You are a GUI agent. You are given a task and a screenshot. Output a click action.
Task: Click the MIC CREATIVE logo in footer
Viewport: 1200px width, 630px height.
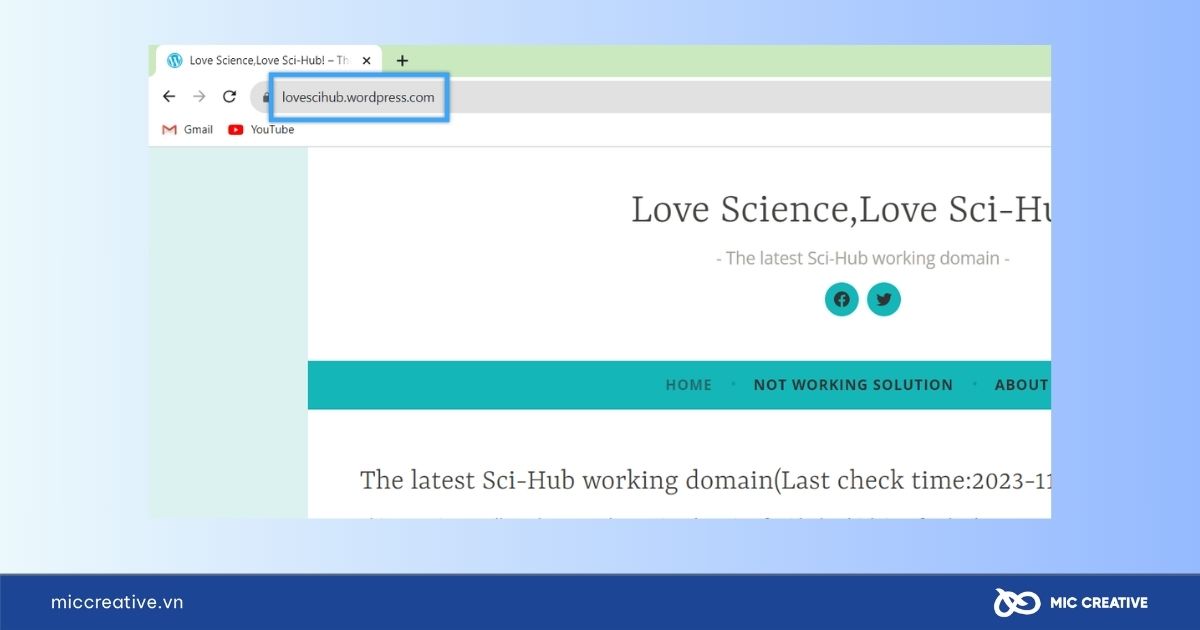point(1070,602)
